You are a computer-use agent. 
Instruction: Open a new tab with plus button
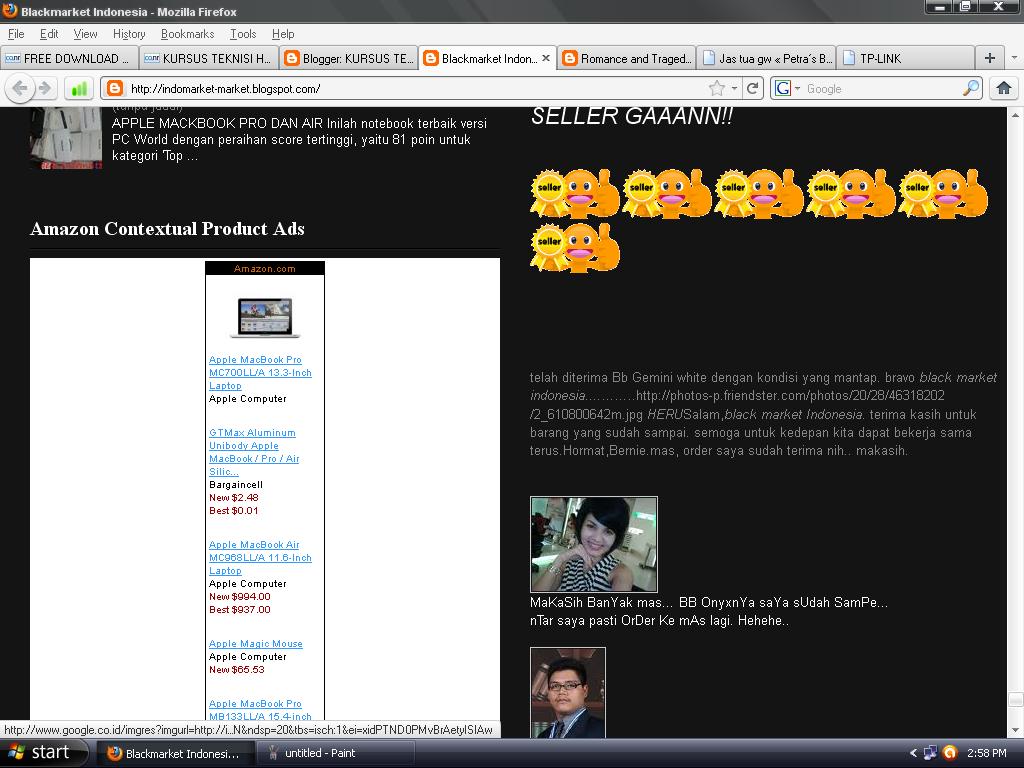point(989,58)
